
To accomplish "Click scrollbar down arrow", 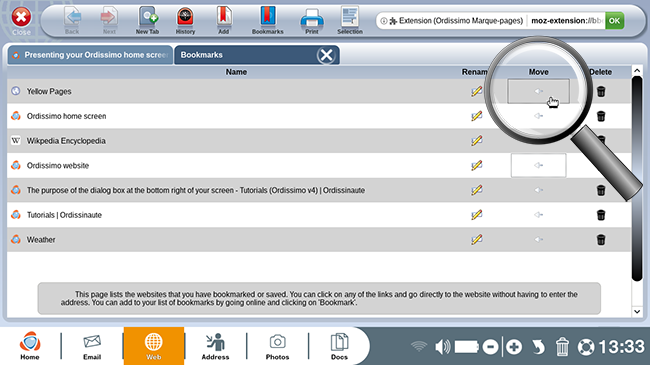I will click(637, 311).
